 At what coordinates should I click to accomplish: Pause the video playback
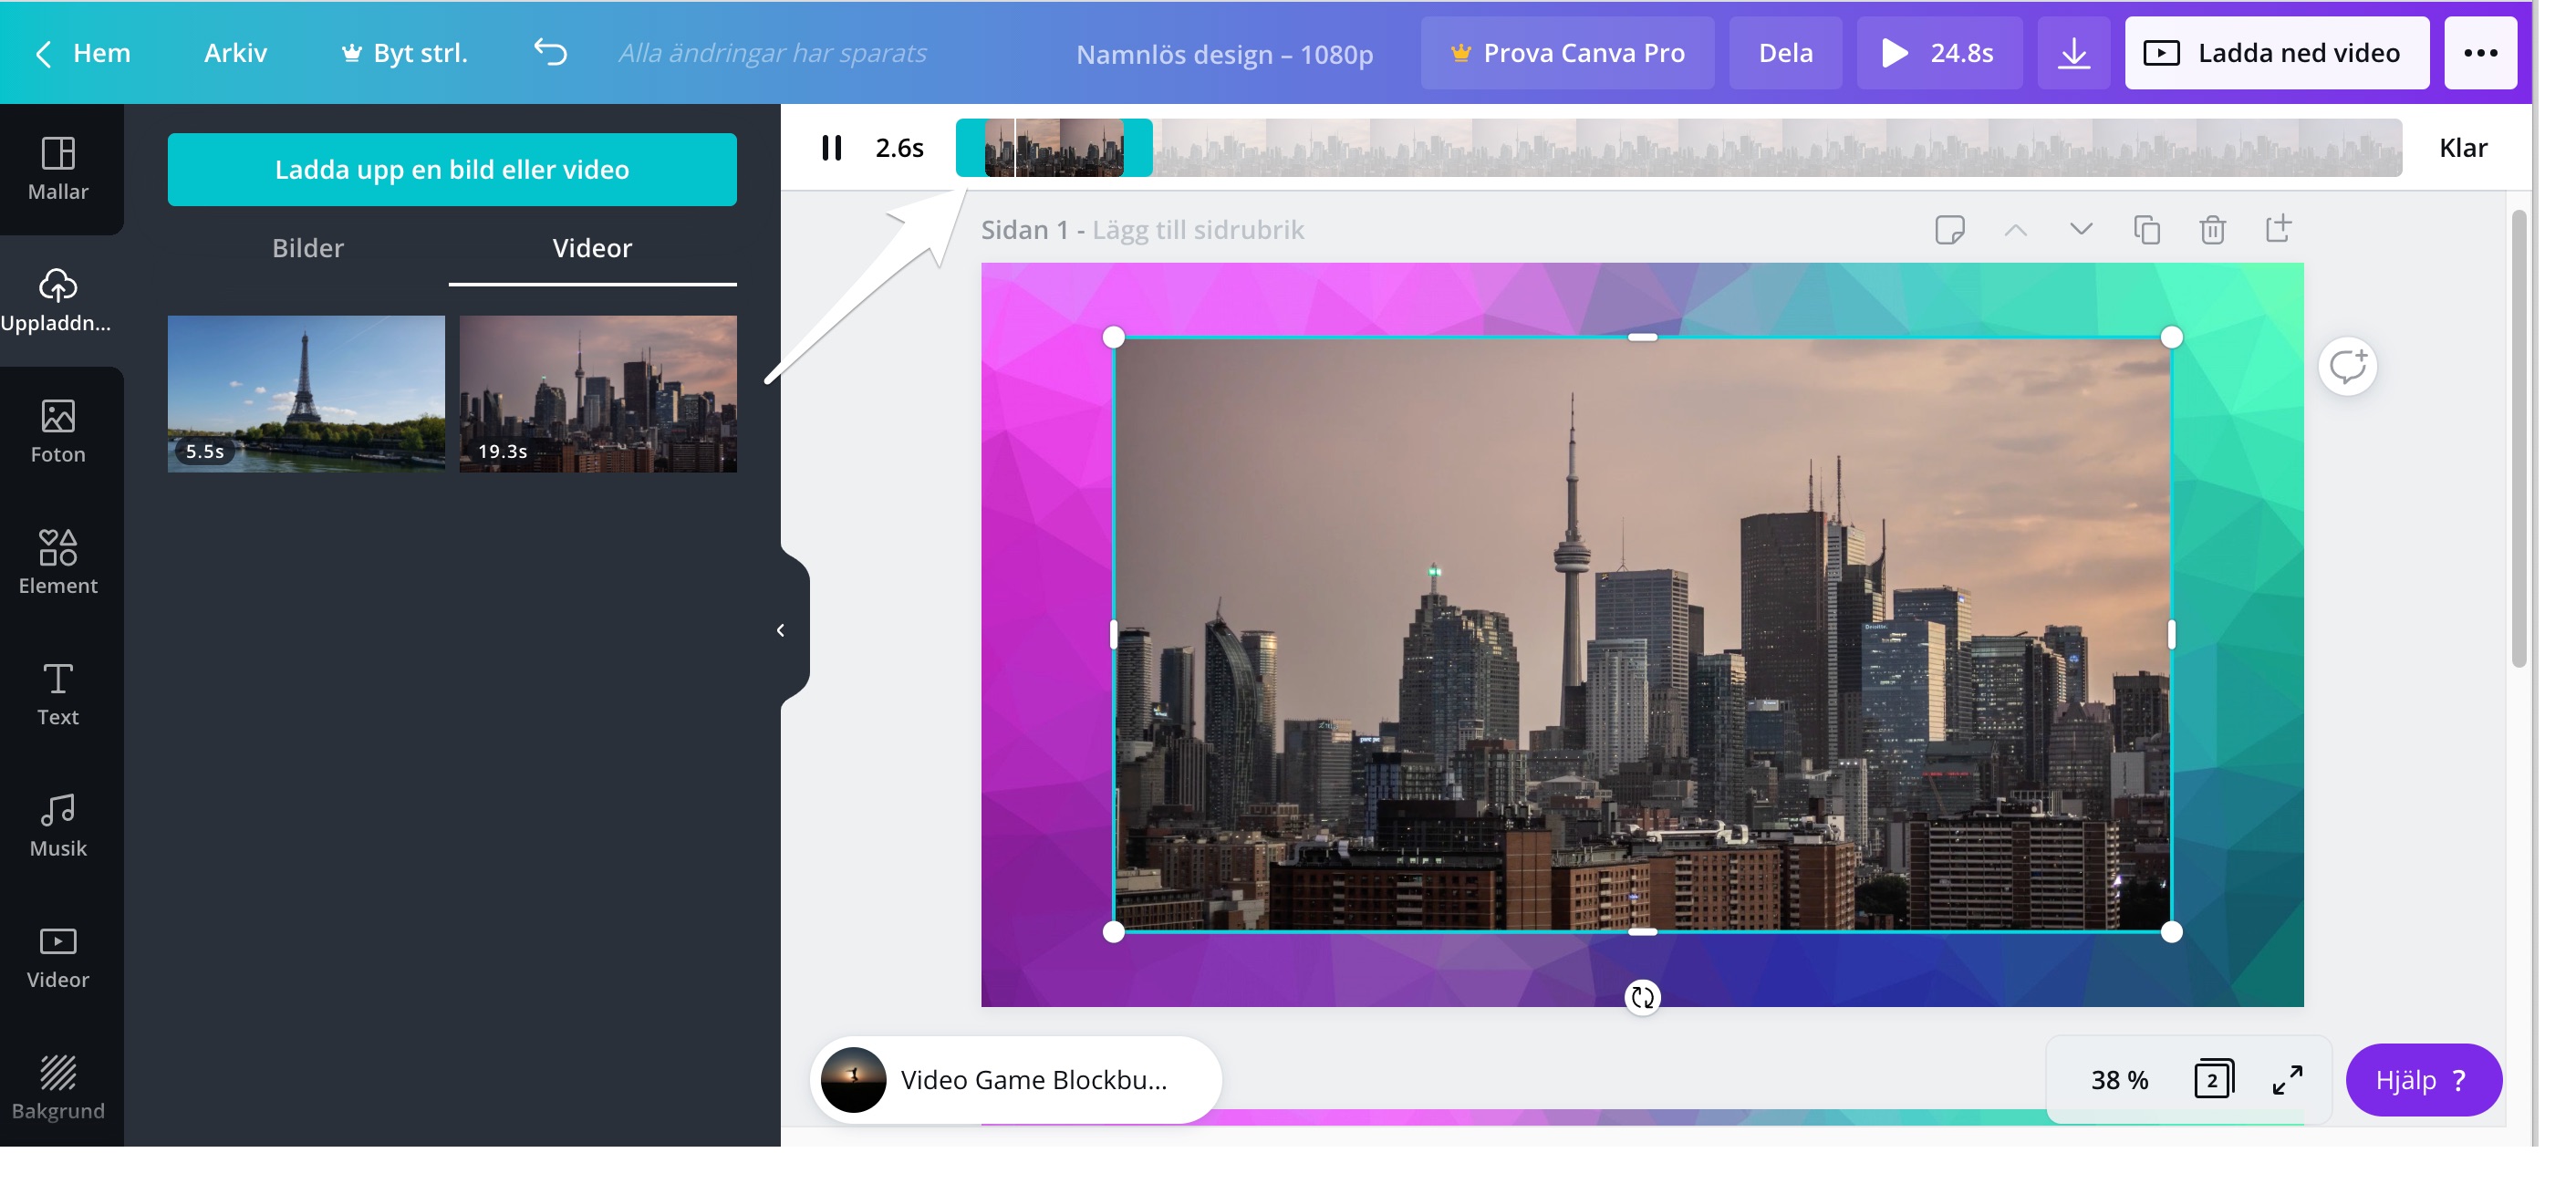pos(831,148)
